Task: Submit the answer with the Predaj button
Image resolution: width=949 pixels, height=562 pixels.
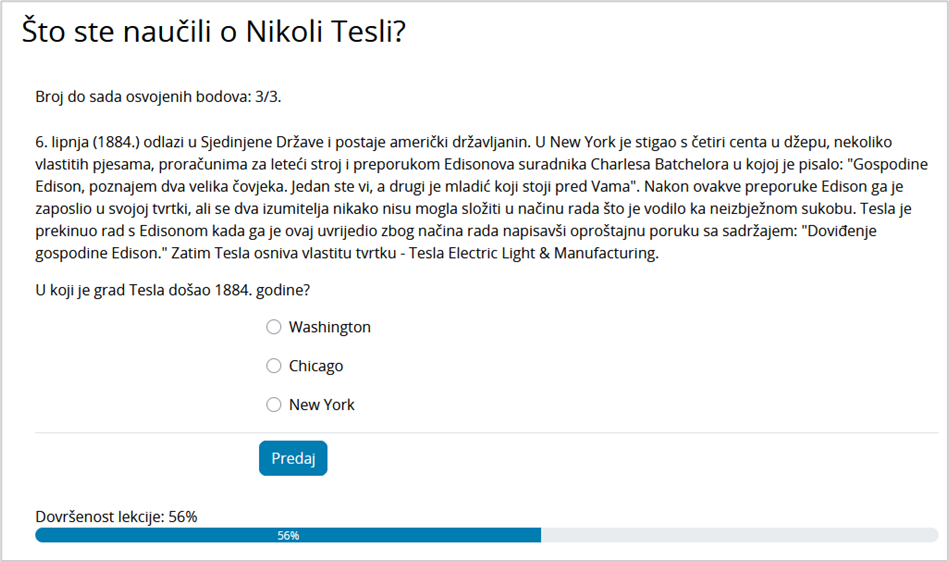Action: tap(293, 458)
